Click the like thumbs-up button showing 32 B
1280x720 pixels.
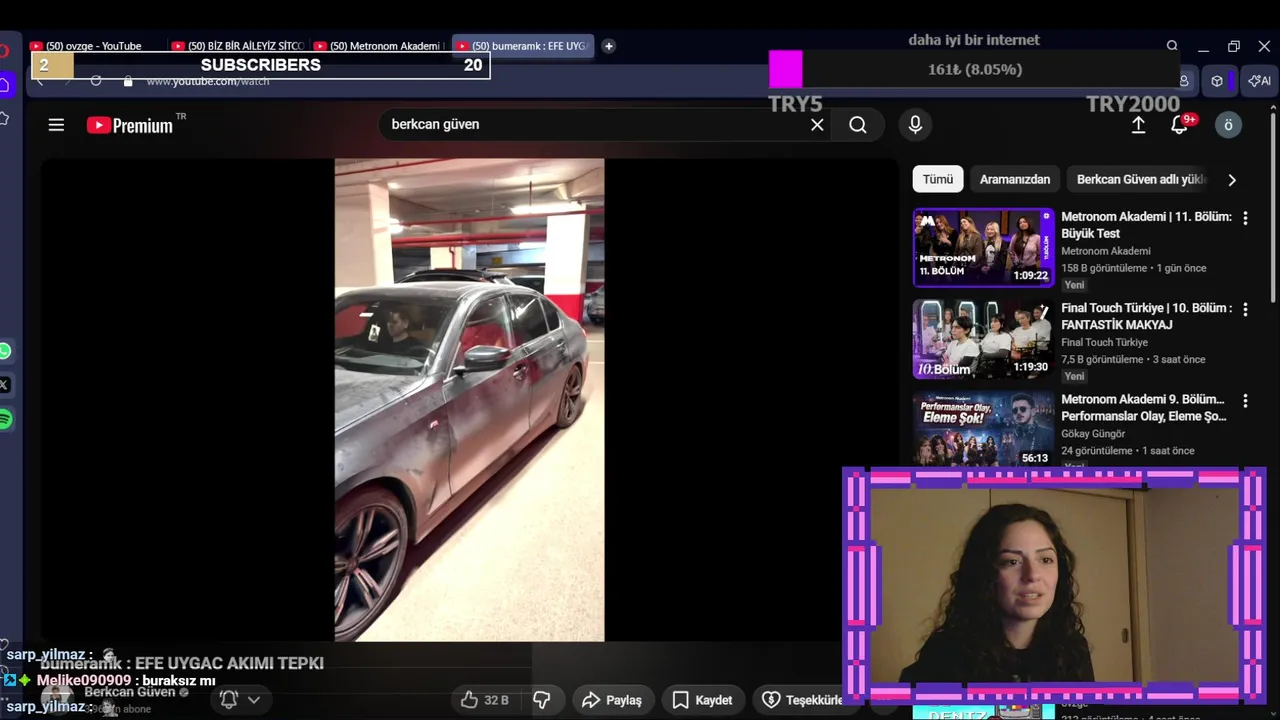pos(484,700)
